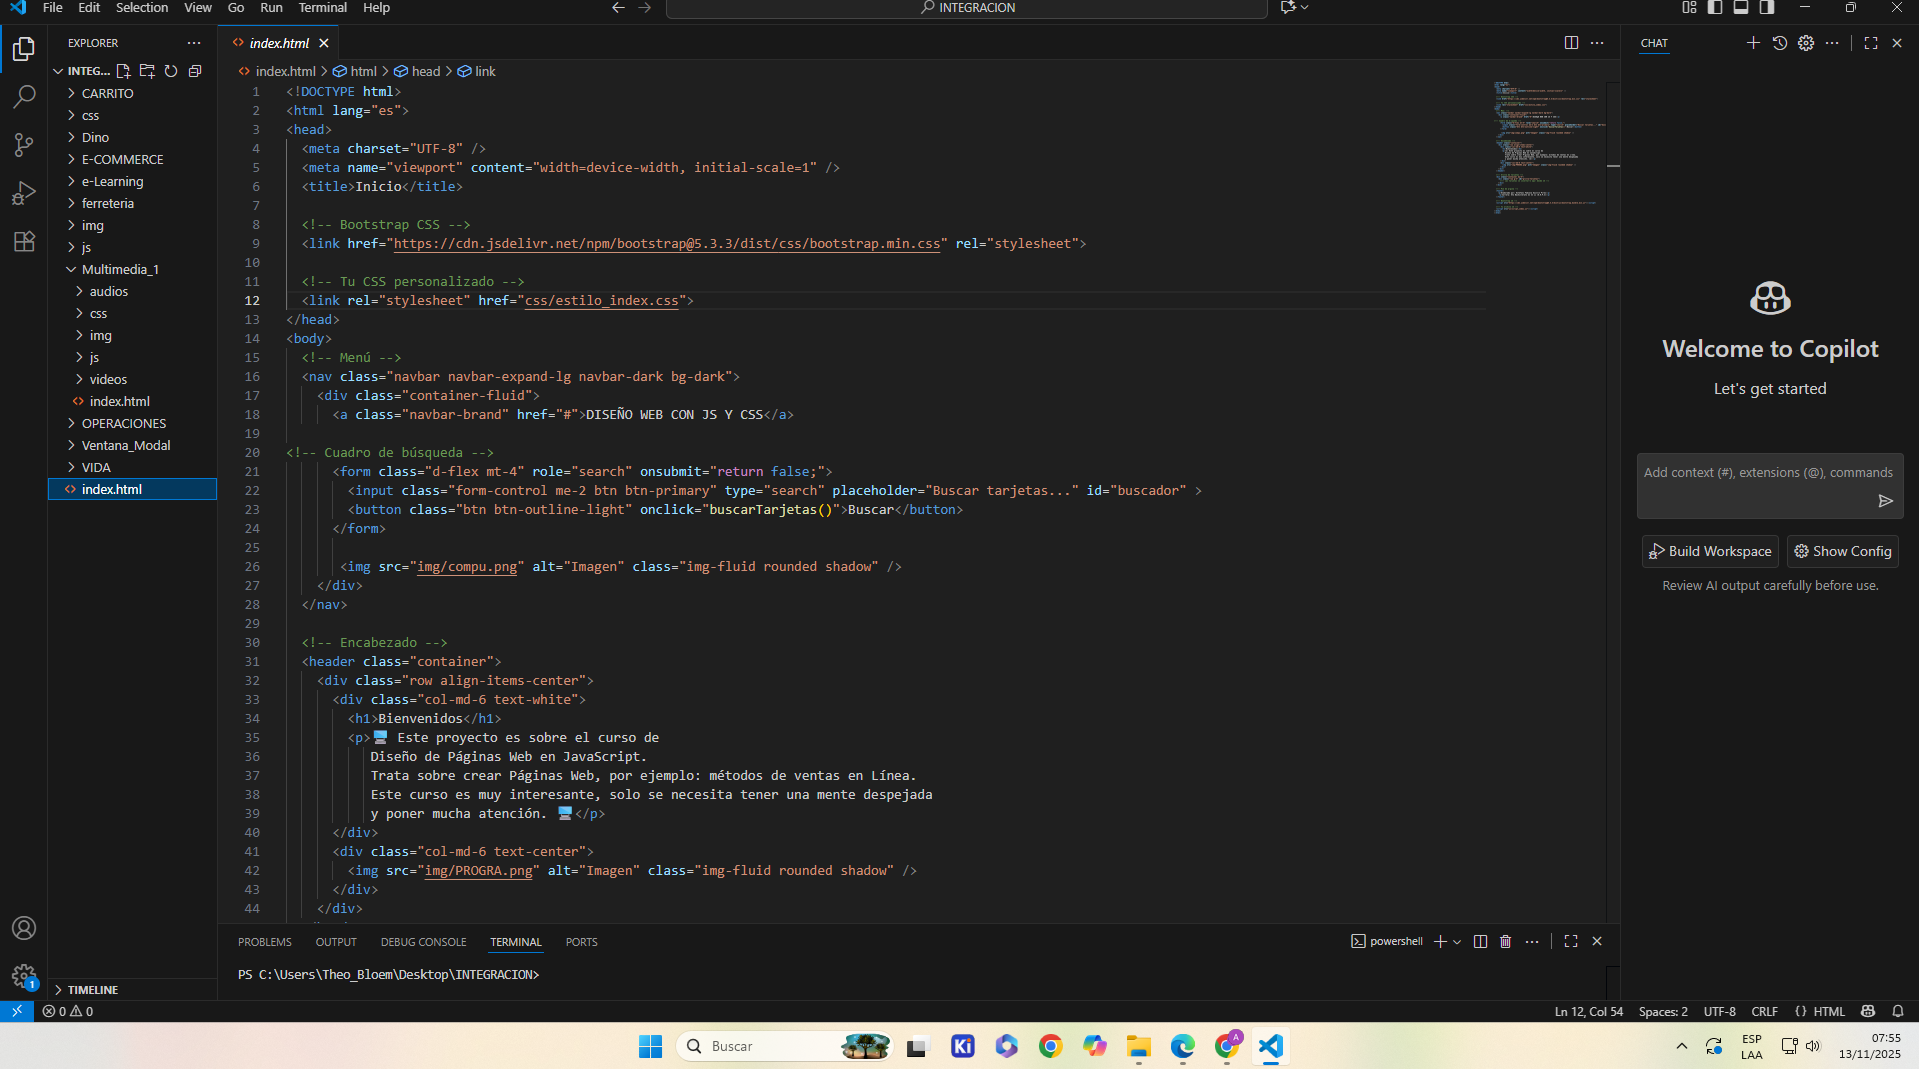Kill the terminal with trash icon
Image resolution: width=1919 pixels, height=1069 pixels.
[x=1505, y=941]
